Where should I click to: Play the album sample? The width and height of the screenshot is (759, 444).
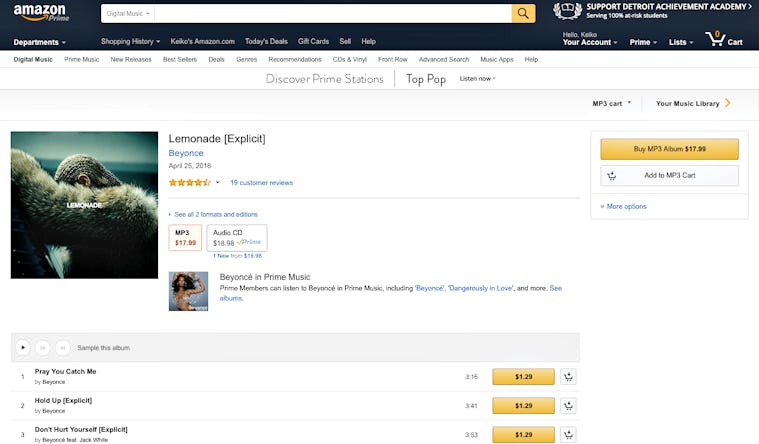23,348
